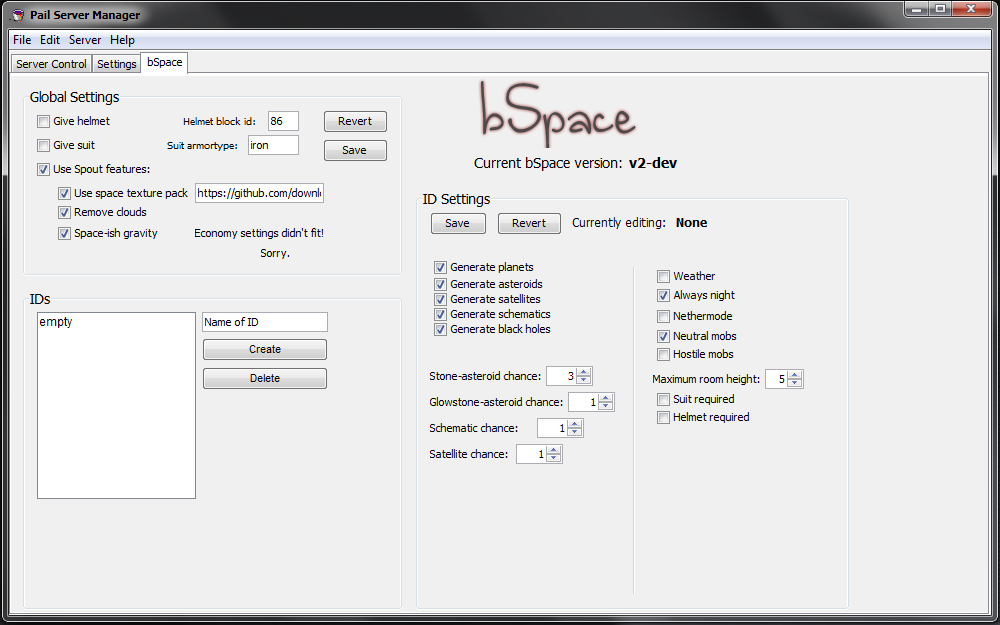
Task: Click the Pail Server Manager title bar icon
Action: click(17, 15)
